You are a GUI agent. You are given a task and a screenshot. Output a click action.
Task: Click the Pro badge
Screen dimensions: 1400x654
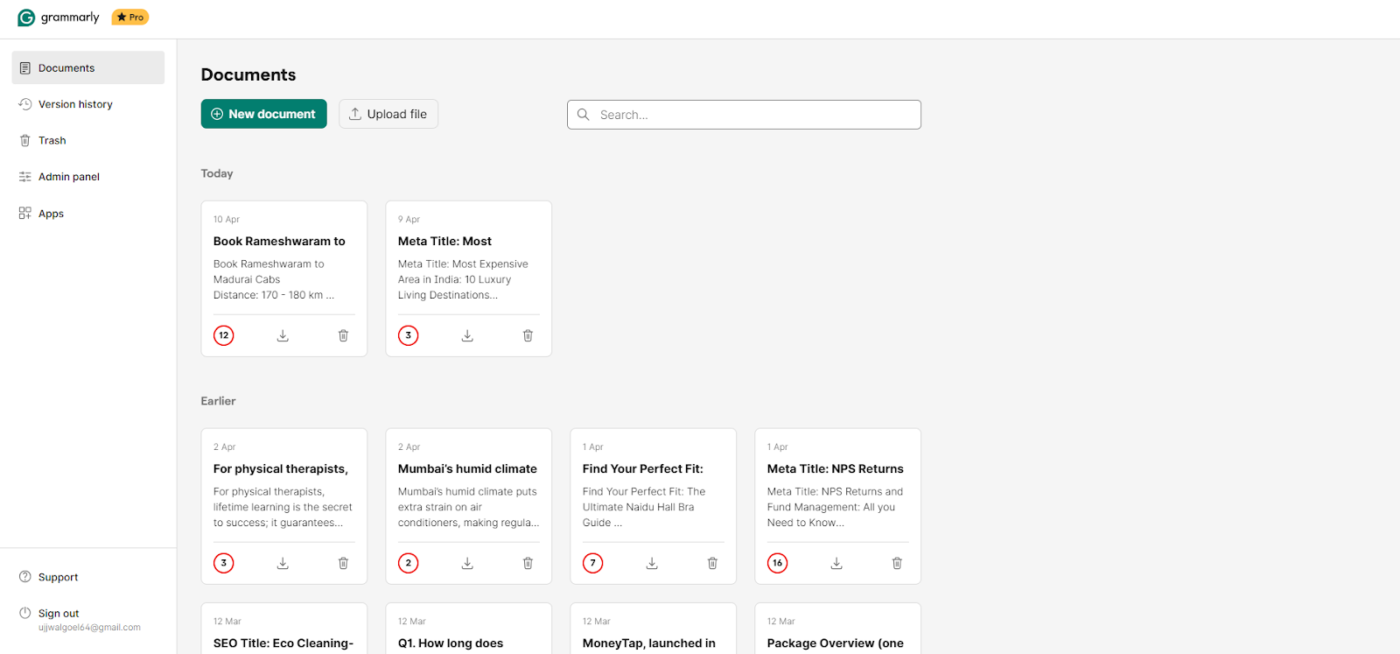[130, 18]
